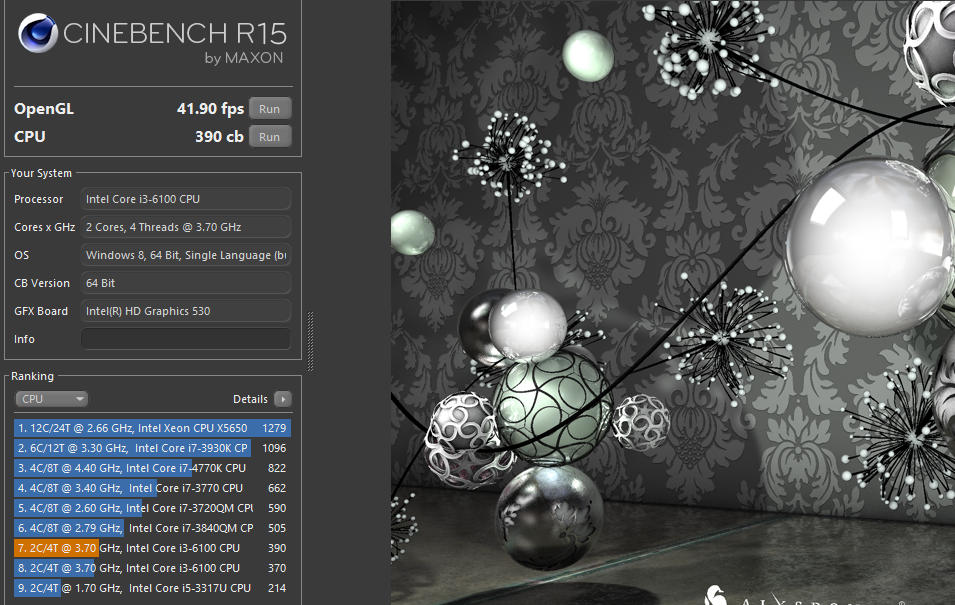Click the CINEBENCH R15 title text

175,34
